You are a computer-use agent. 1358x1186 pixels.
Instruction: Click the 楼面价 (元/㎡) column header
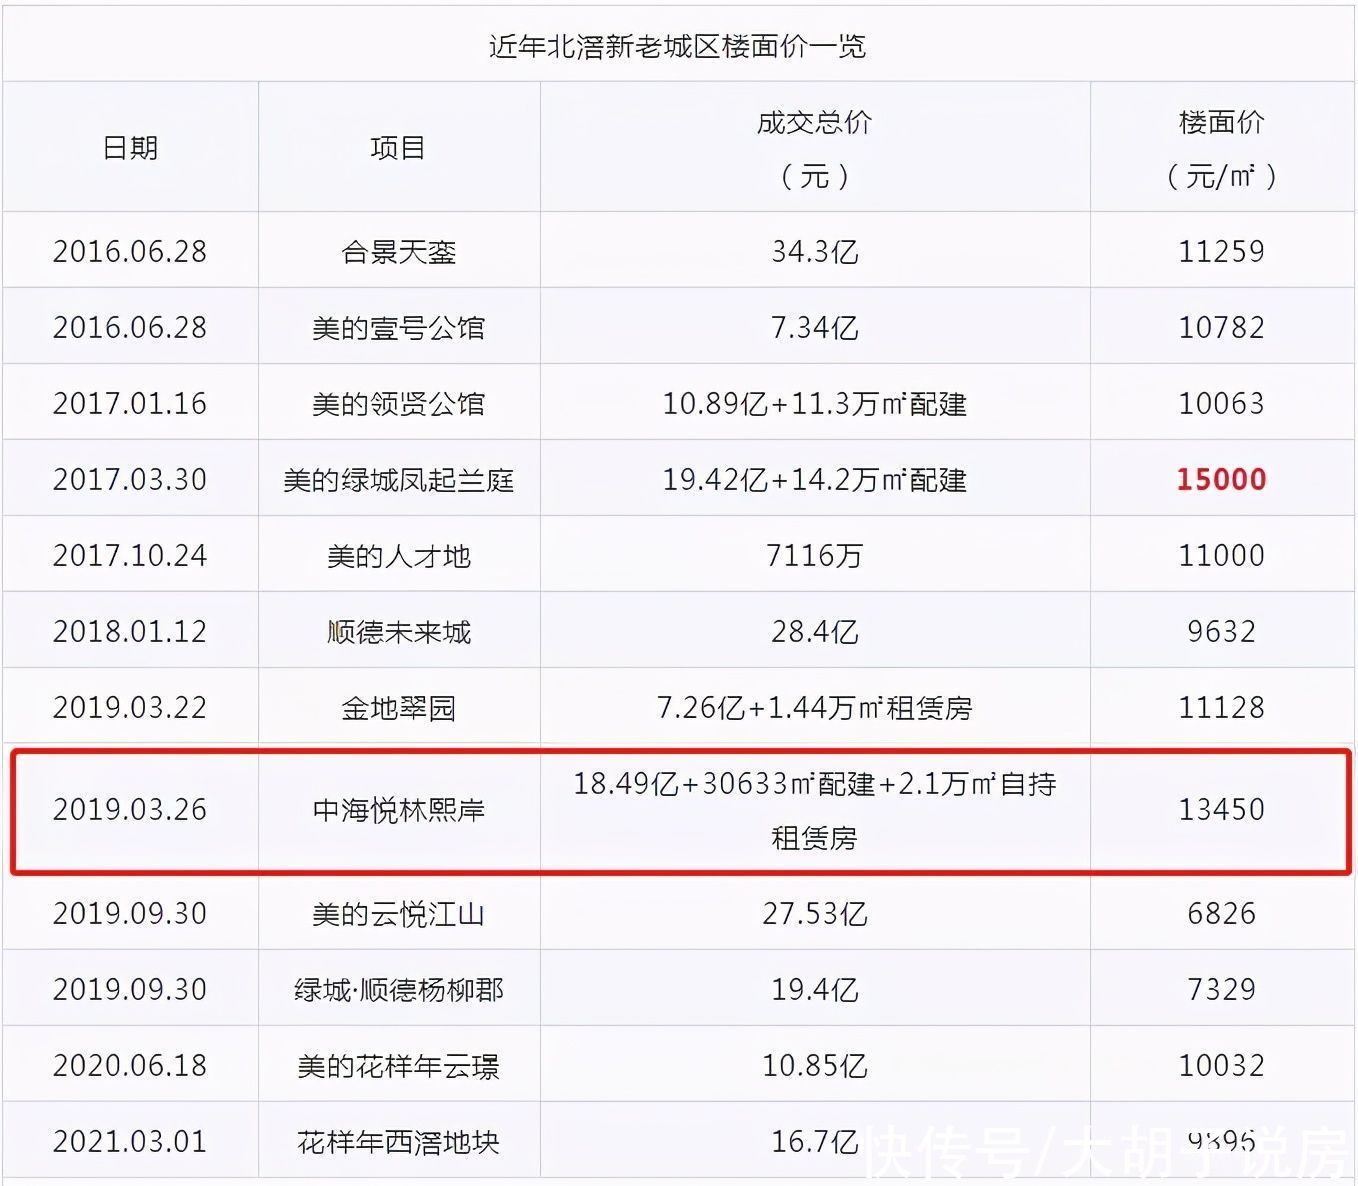(x=1221, y=149)
